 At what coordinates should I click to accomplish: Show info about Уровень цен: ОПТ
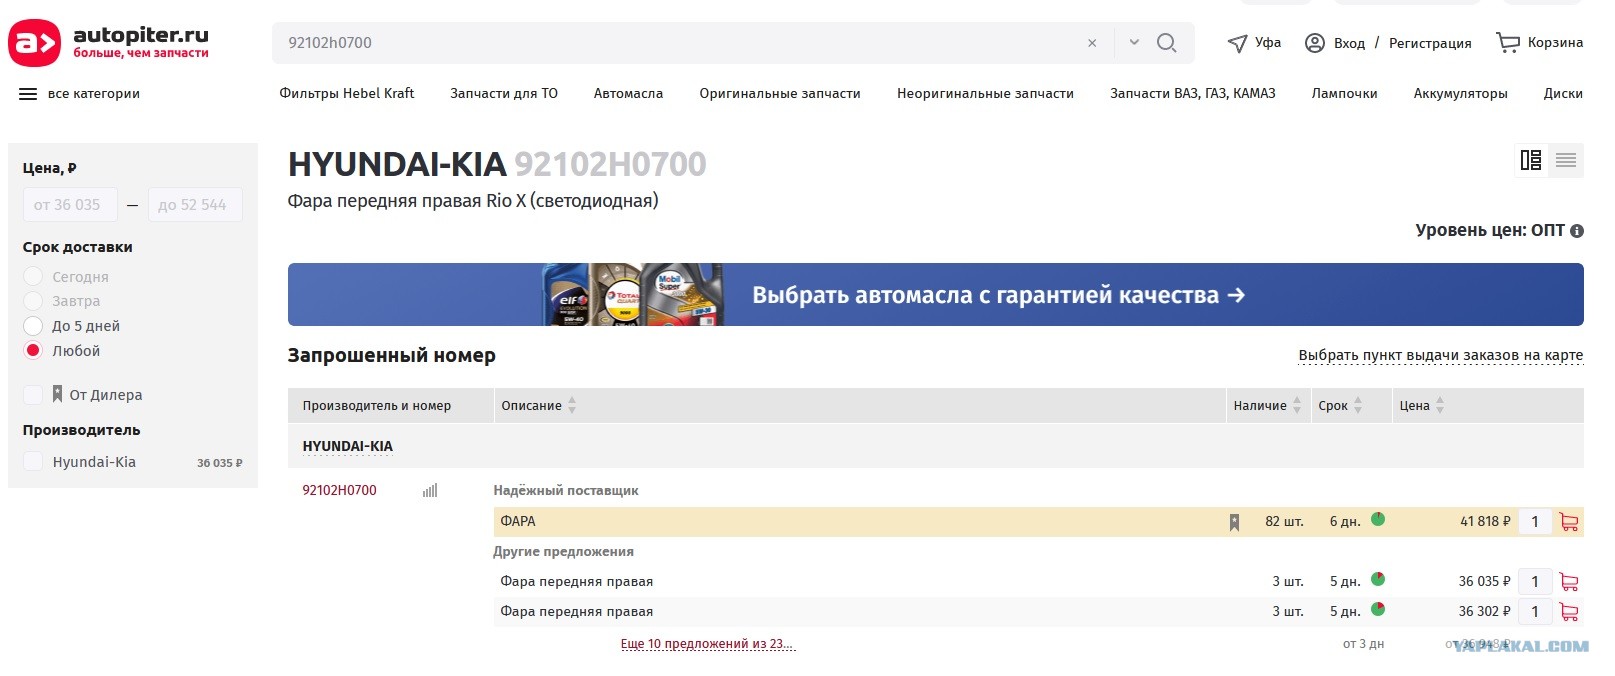[x=1577, y=231]
